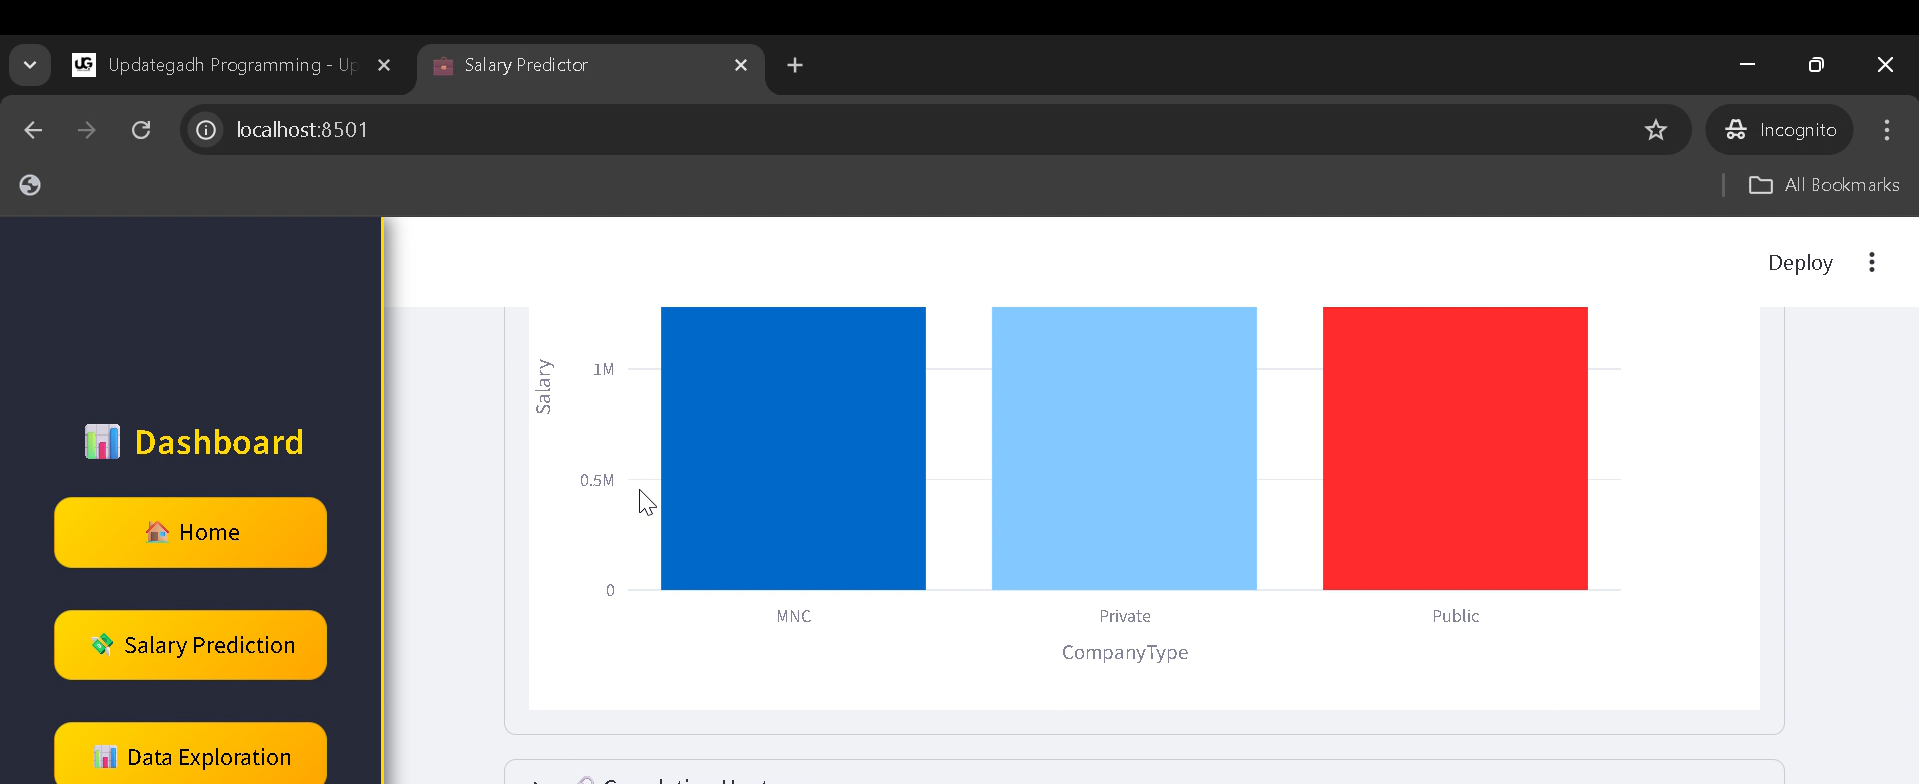
Task: Go to Data Exploration page
Action: tap(190, 756)
